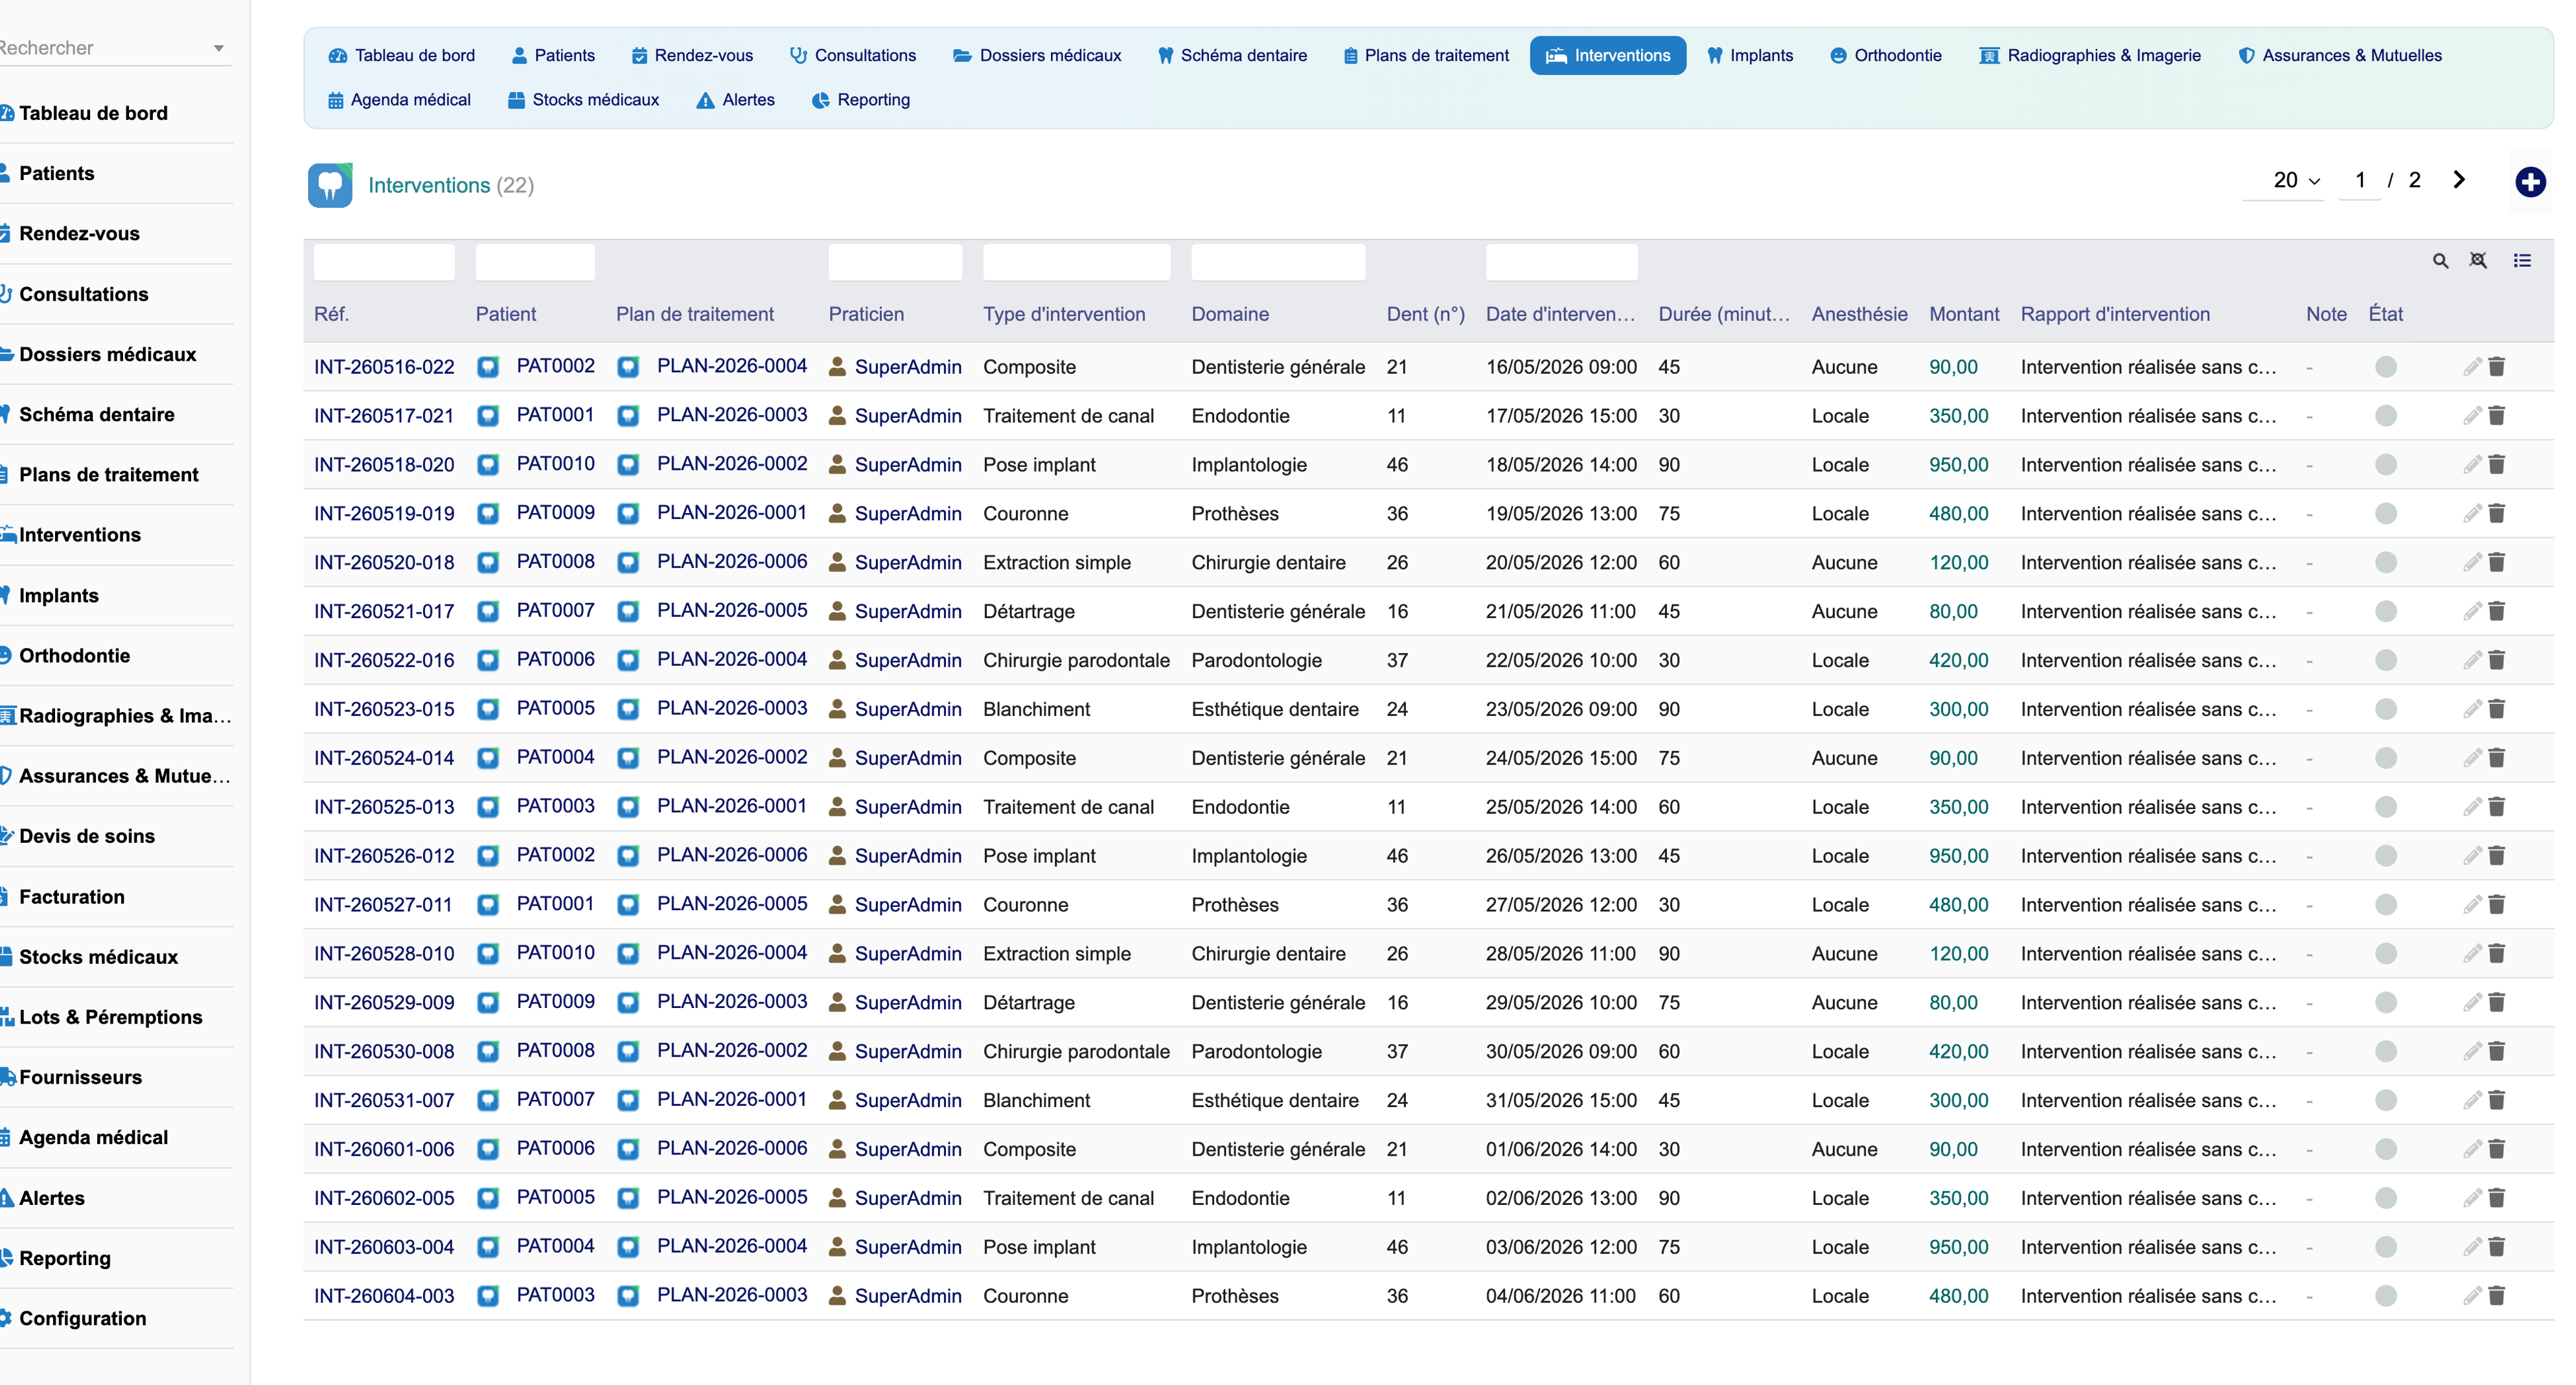Click the Date d'intervention filter field
This screenshot has width=2576, height=1385.
pos(1561,262)
